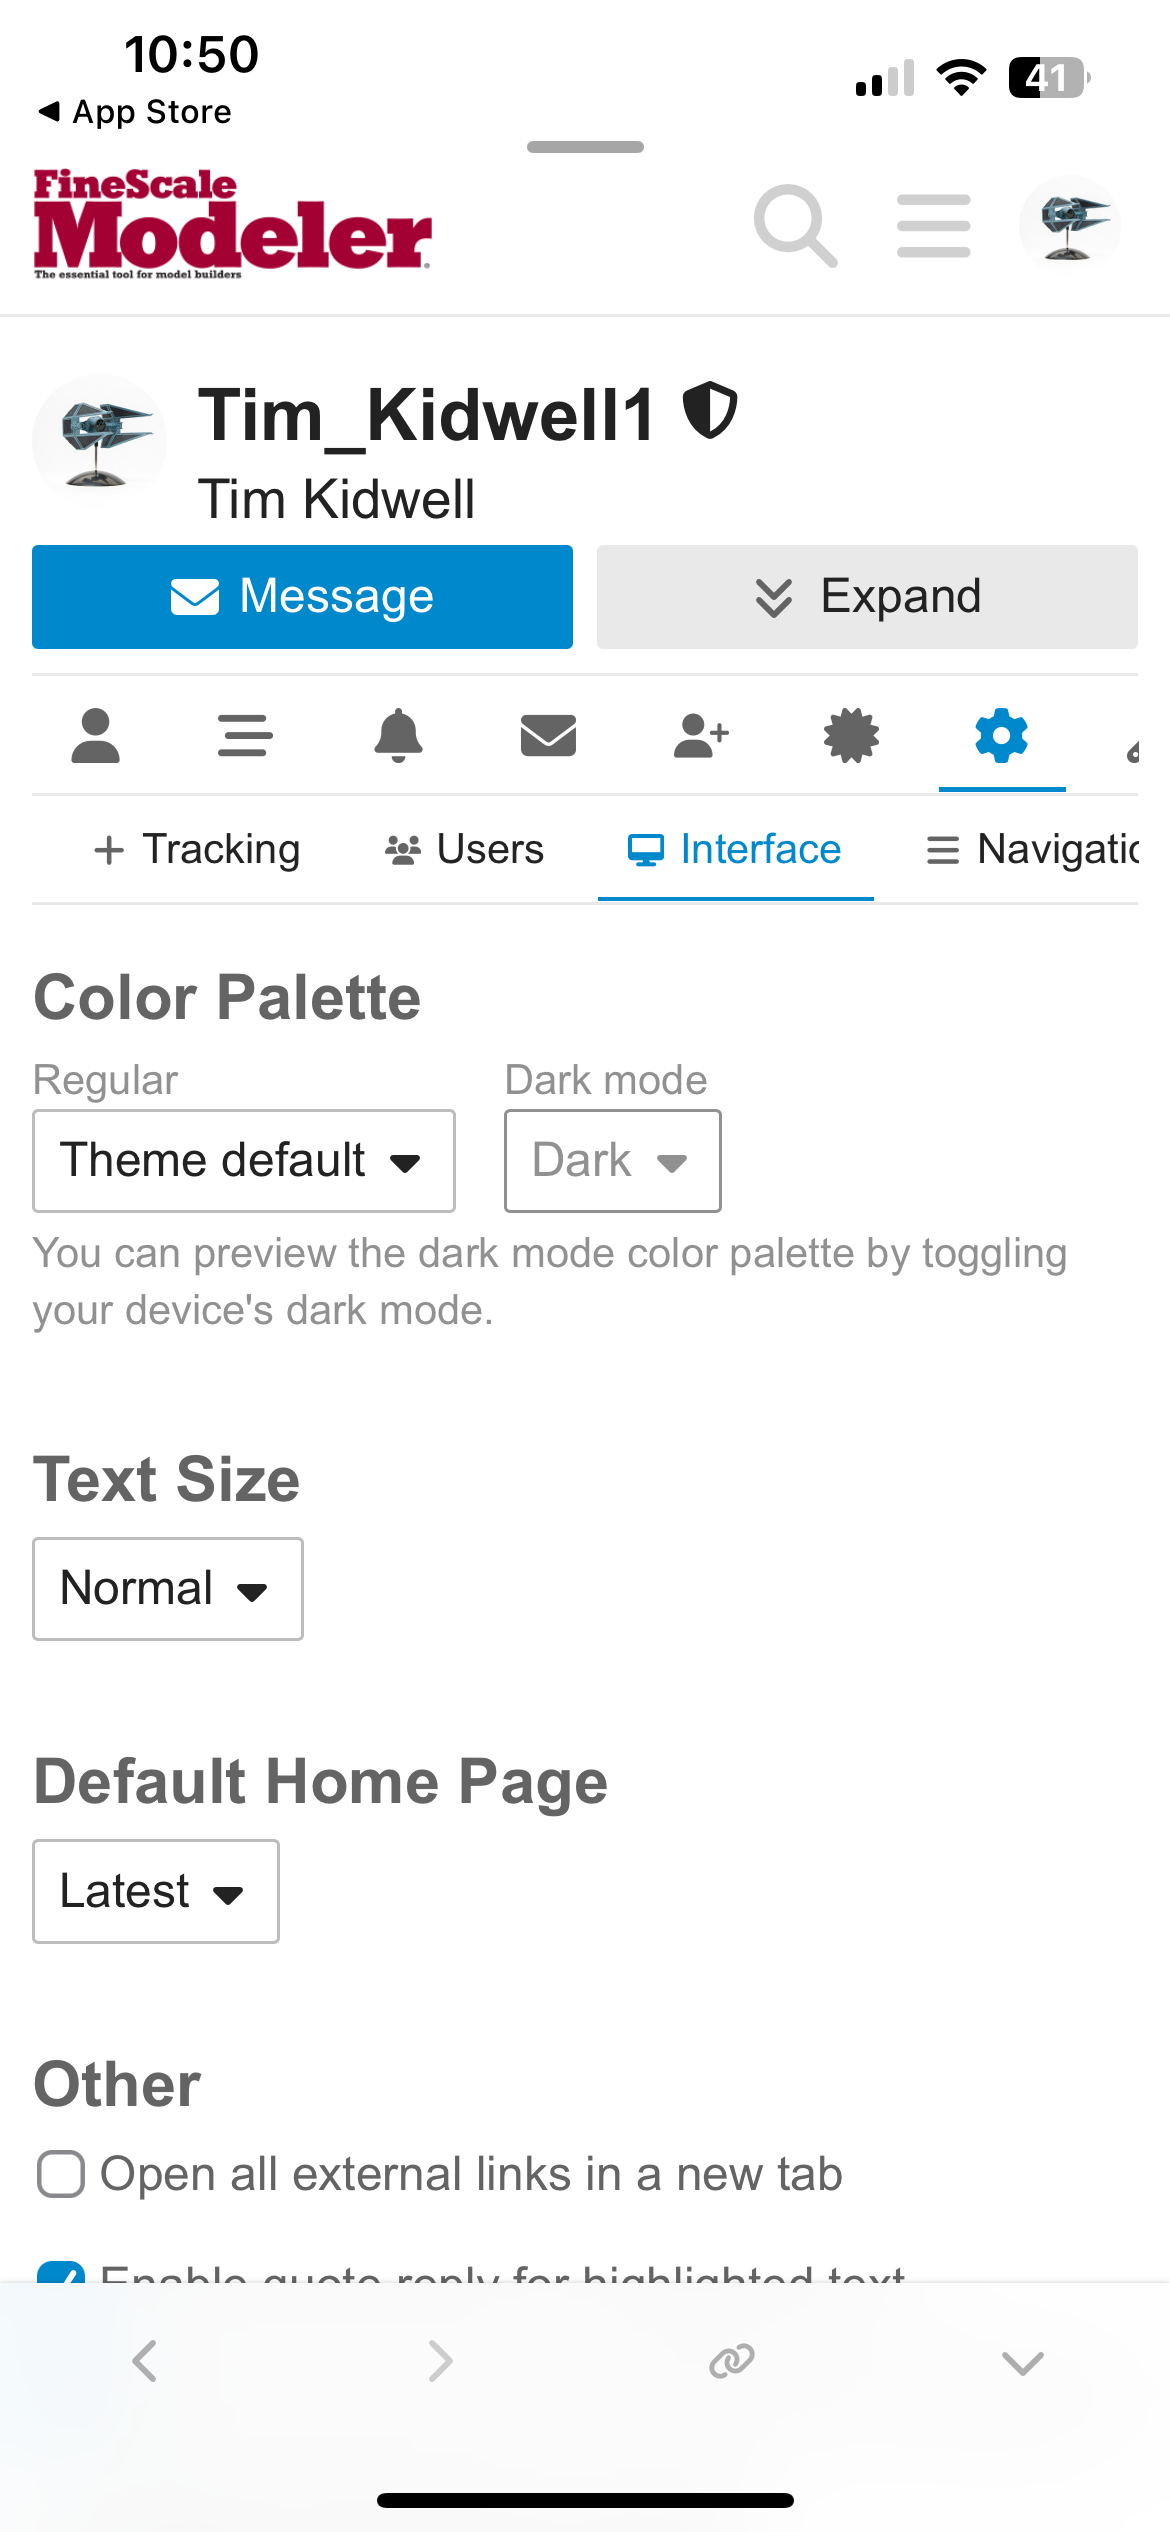Open notifications bell icon
Viewport: 1170px width, 2532px height.
[398, 737]
